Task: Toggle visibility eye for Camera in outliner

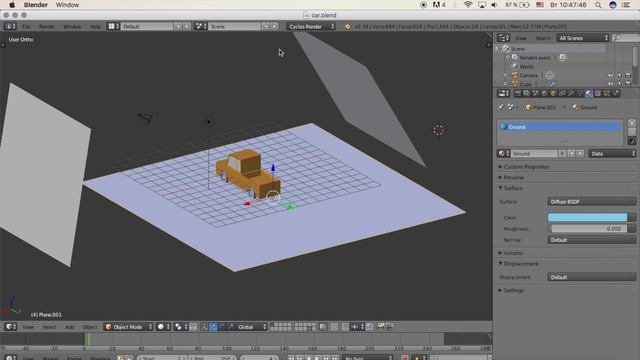Action: point(611,76)
